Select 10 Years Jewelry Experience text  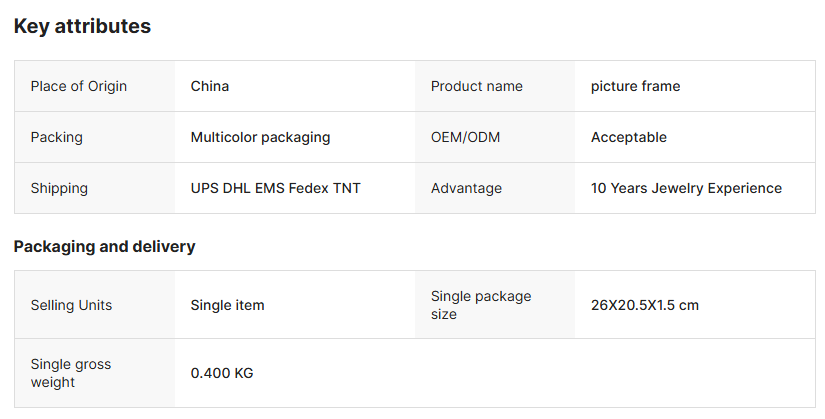pos(686,188)
